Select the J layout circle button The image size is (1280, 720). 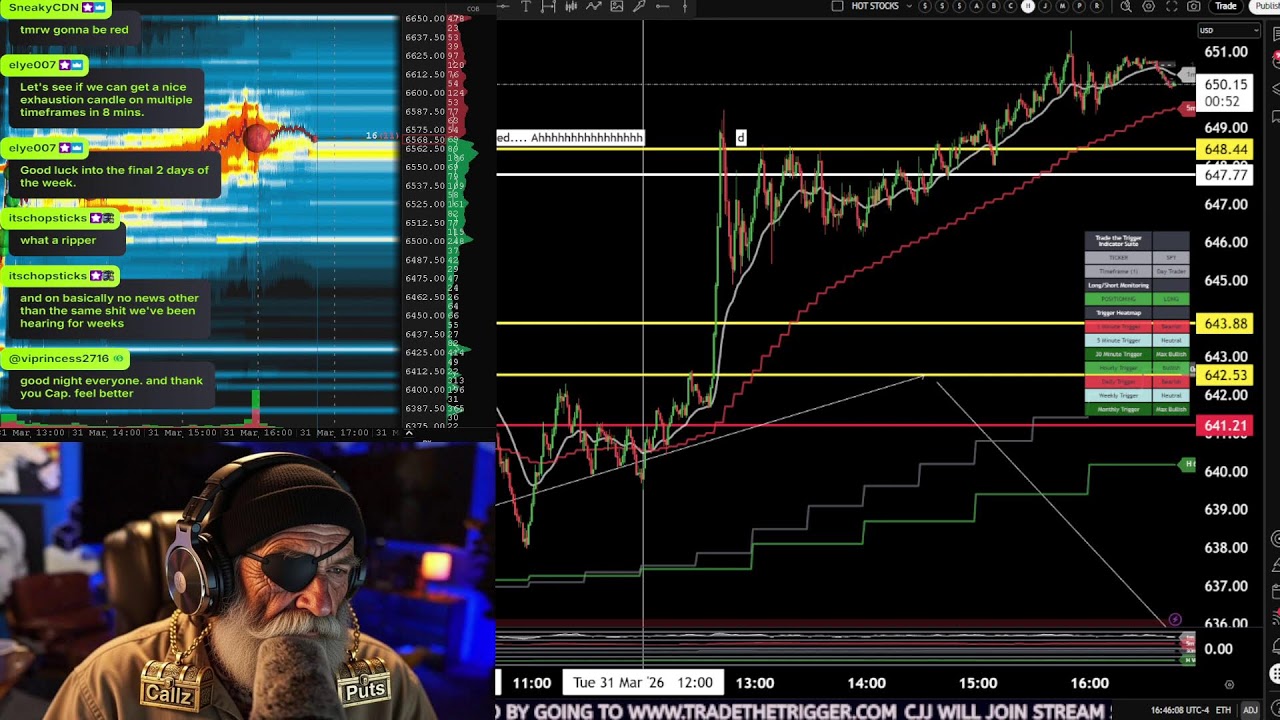1045,6
